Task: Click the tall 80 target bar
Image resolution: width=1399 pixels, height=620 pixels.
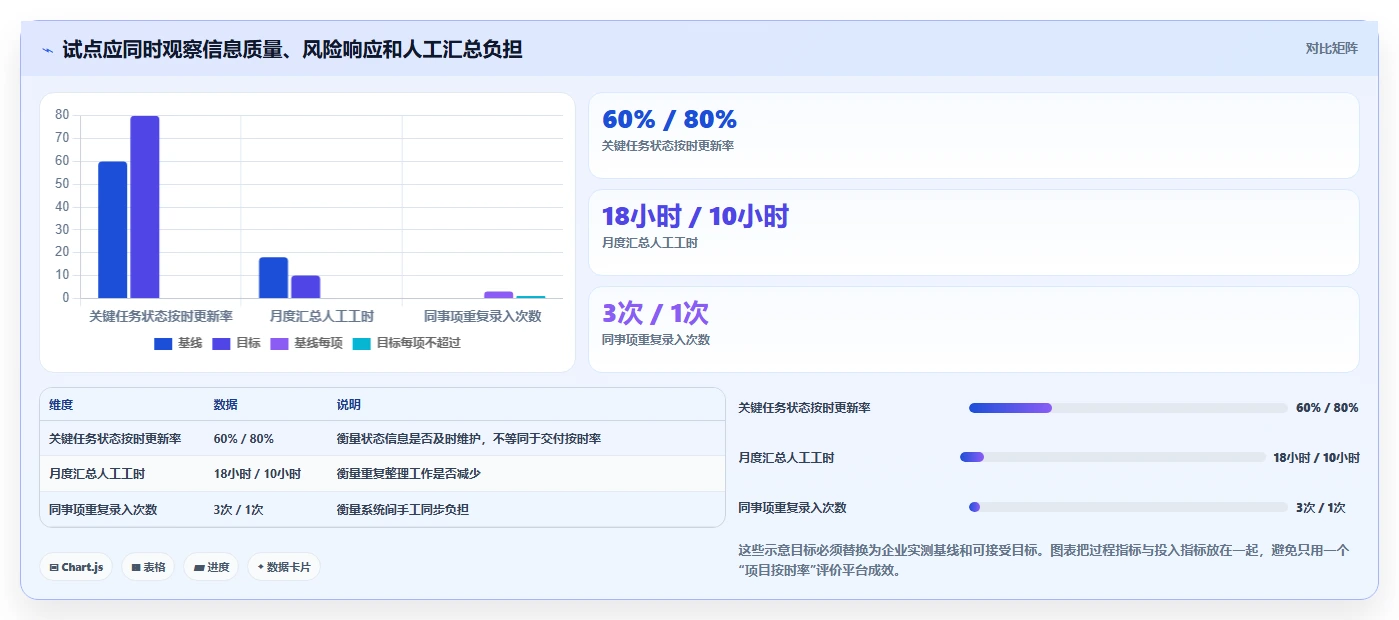Action: 145,207
